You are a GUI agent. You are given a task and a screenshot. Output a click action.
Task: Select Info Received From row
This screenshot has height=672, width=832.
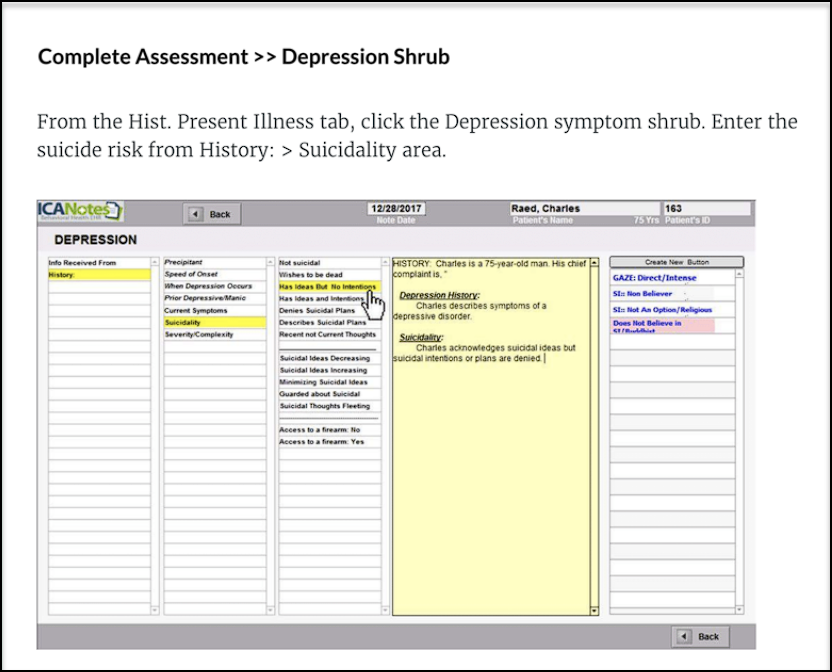point(99,263)
